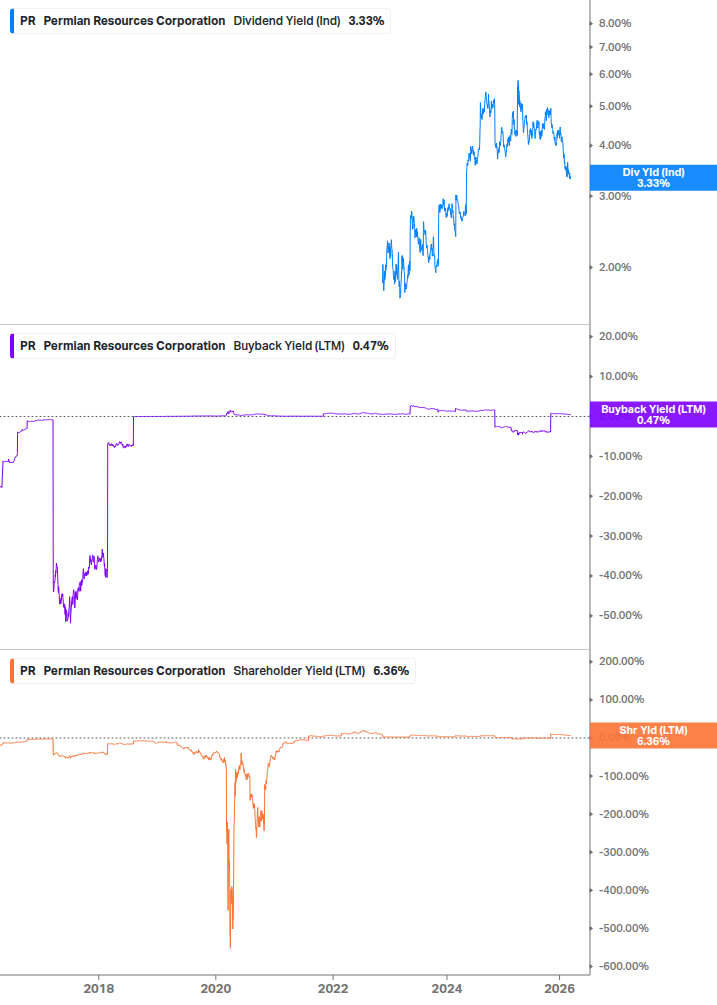
Task: Click the -300.00% tick on shareholder yield axis
Action: pos(623,852)
